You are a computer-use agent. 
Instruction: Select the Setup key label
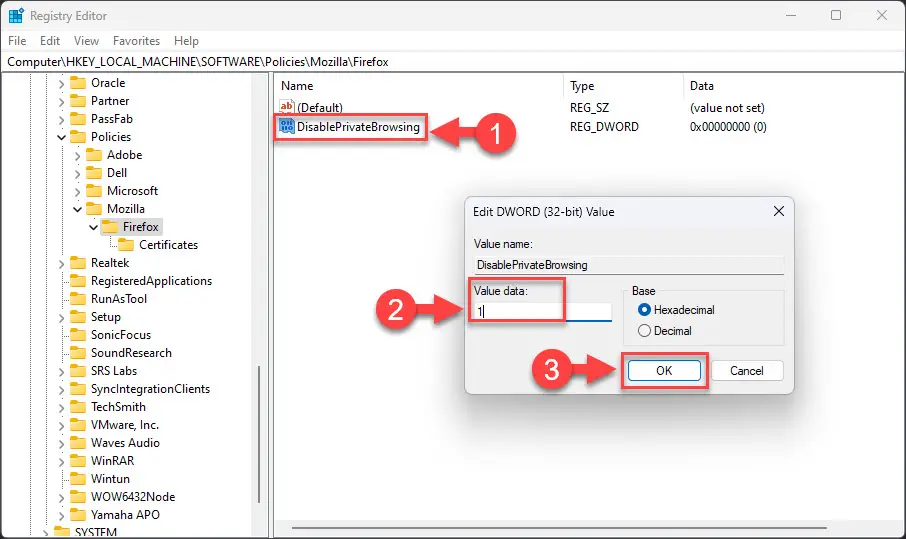(106, 317)
